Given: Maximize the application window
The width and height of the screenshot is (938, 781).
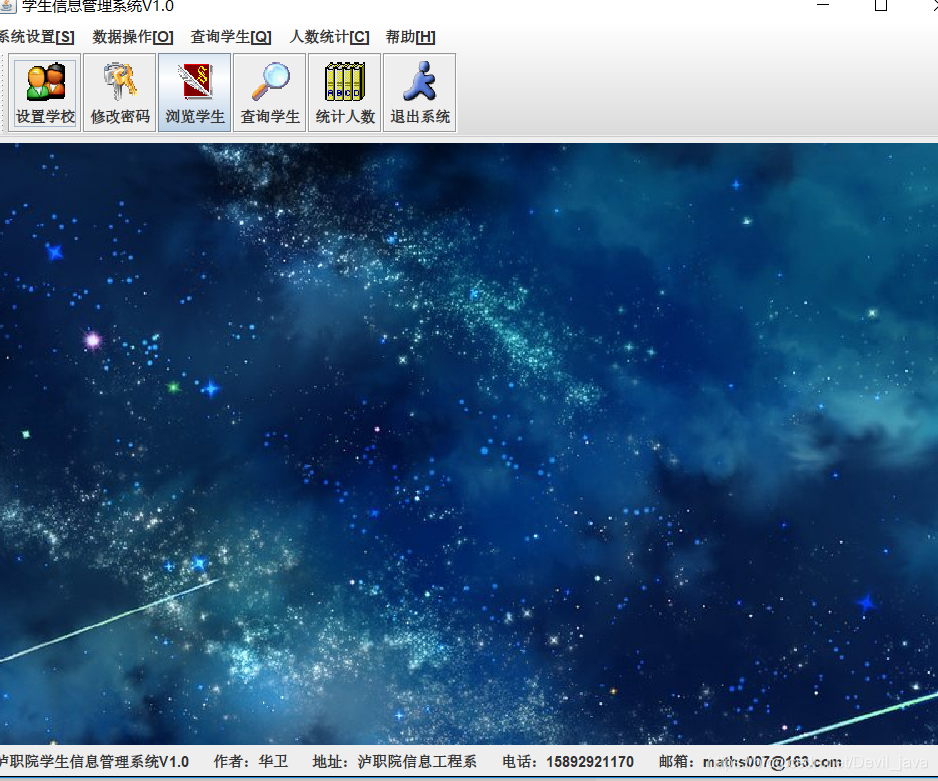Looking at the screenshot, I should (x=881, y=5).
